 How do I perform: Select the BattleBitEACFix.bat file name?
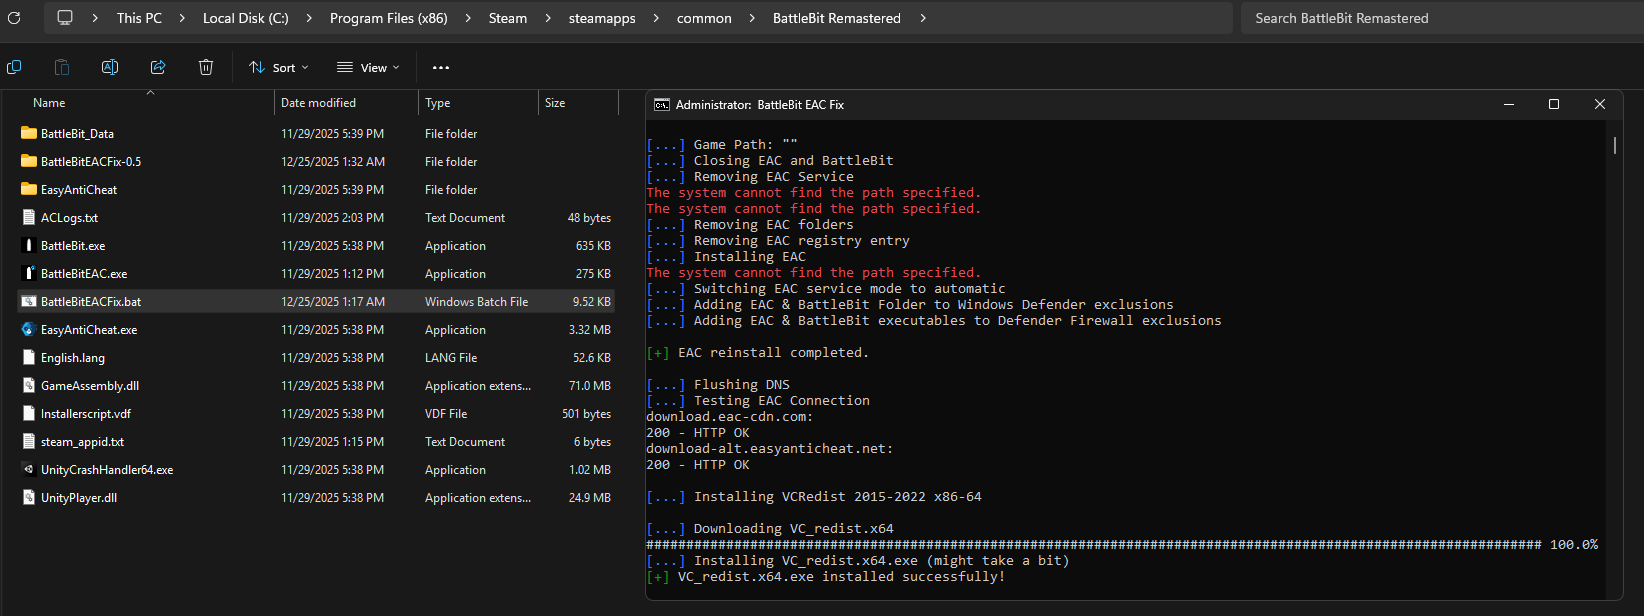(91, 301)
